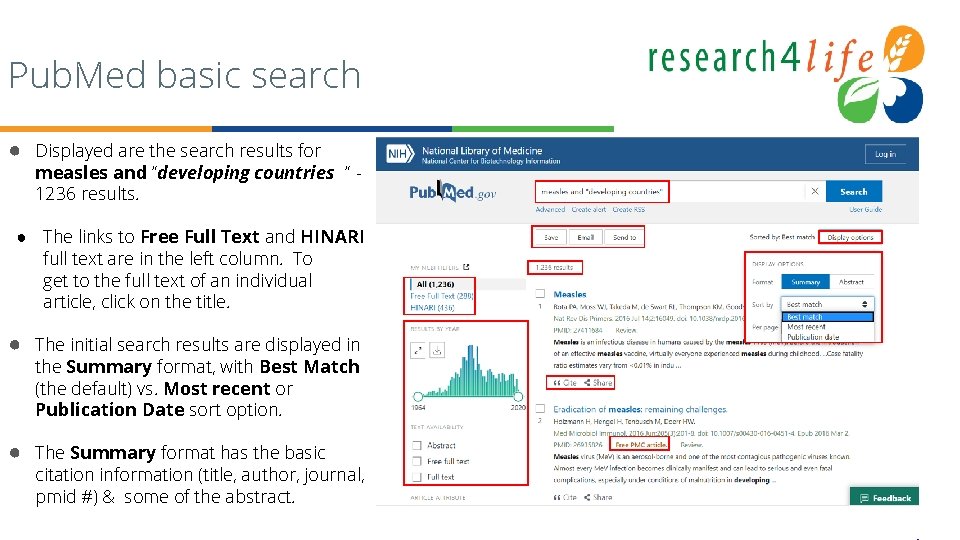Click the research4life logo
The height and width of the screenshot is (540, 960).
click(x=786, y=72)
